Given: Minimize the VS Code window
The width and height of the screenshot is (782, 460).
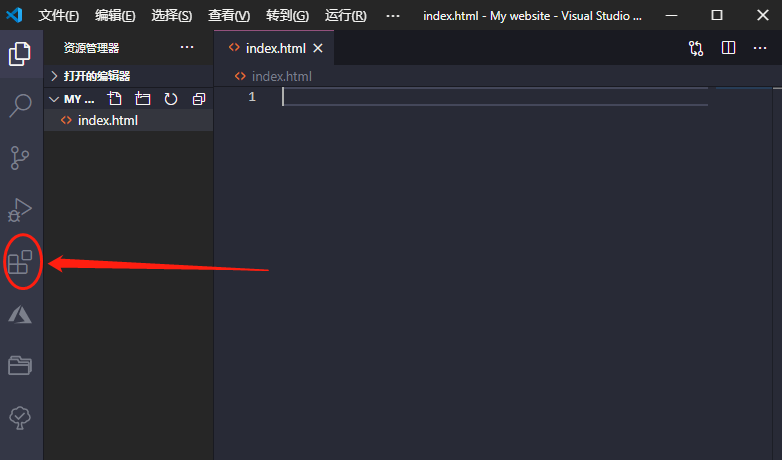Looking at the screenshot, I should pyautogui.click(x=672, y=15).
